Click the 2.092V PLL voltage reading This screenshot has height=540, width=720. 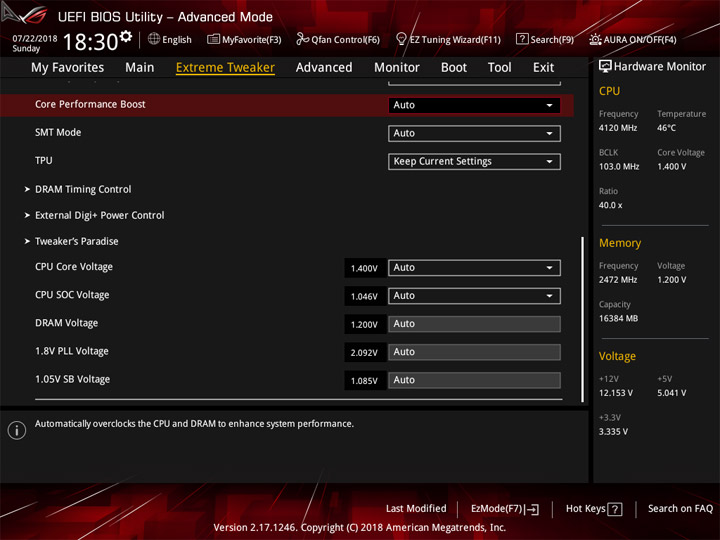click(x=364, y=353)
